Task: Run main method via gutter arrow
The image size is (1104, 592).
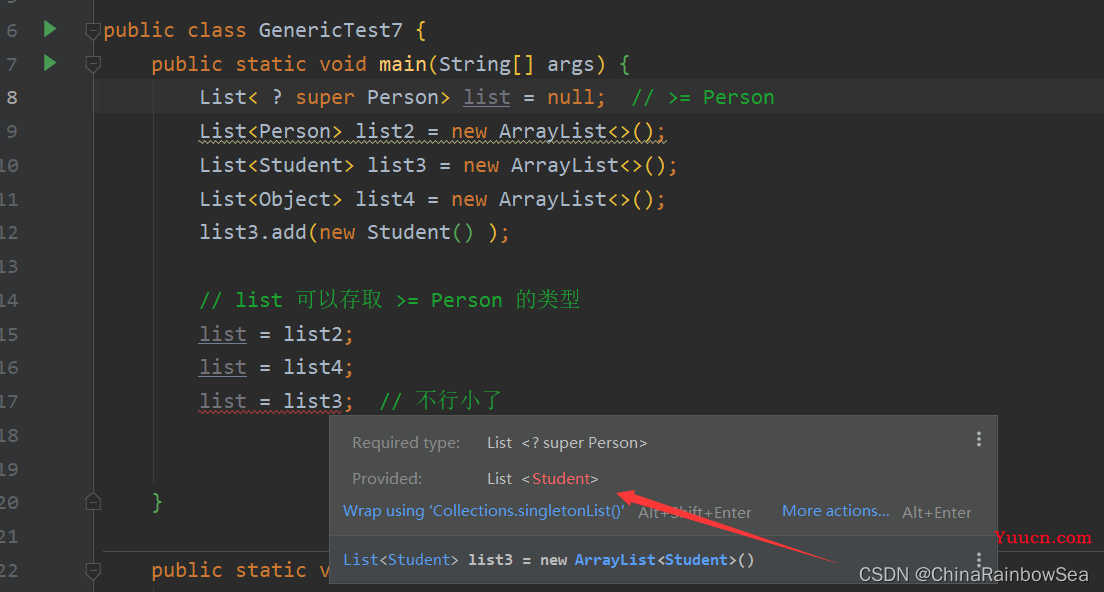Action: click(x=49, y=63)
